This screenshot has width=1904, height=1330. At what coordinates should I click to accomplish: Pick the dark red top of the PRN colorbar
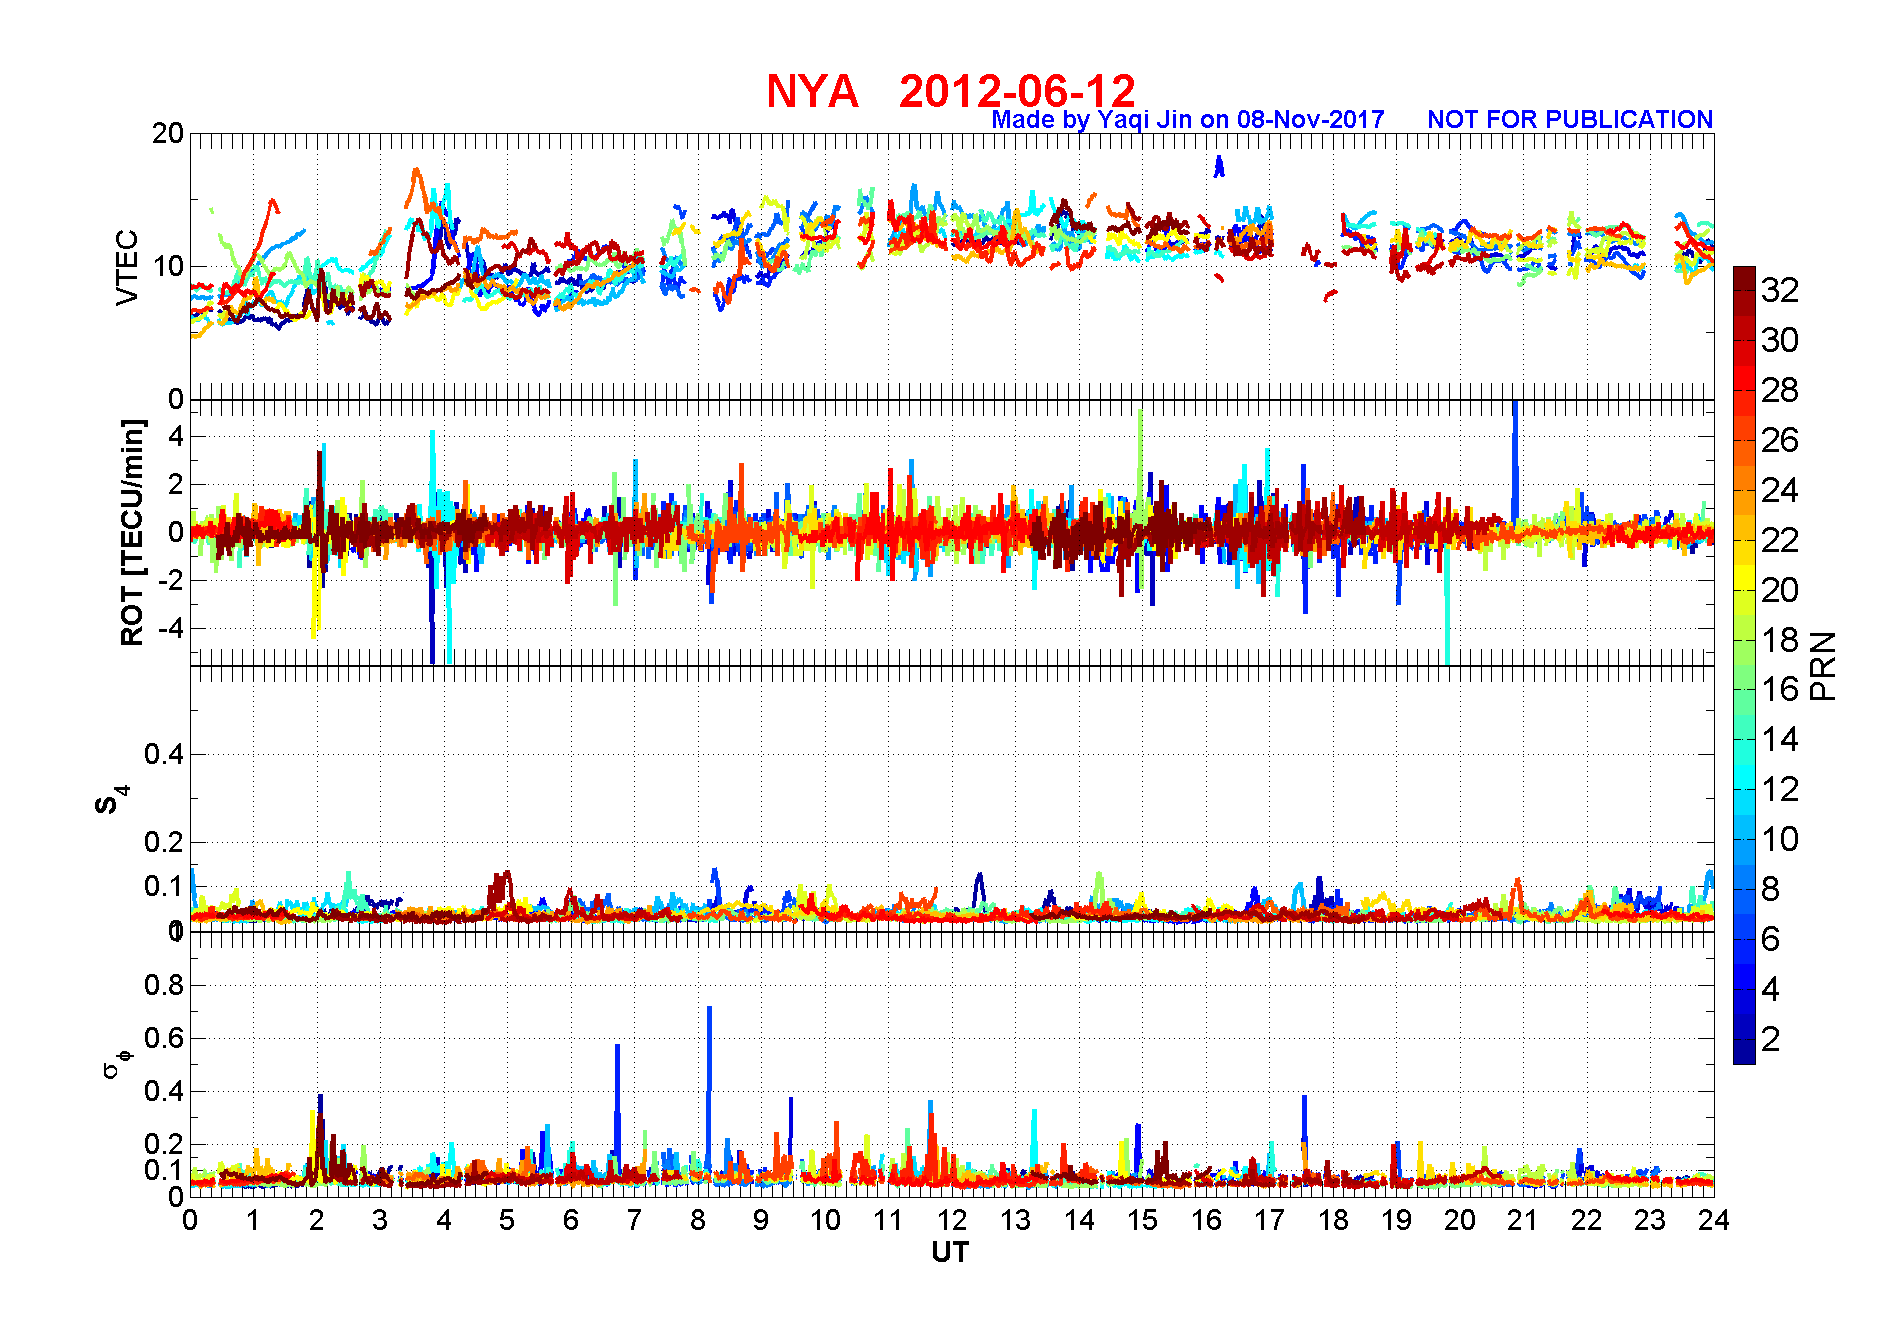coord(1744,278)
